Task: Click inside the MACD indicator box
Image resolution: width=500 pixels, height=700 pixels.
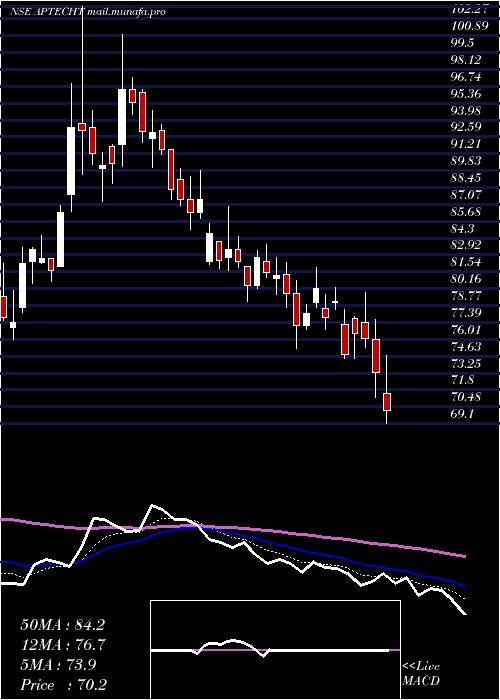Action: point(275,650)
